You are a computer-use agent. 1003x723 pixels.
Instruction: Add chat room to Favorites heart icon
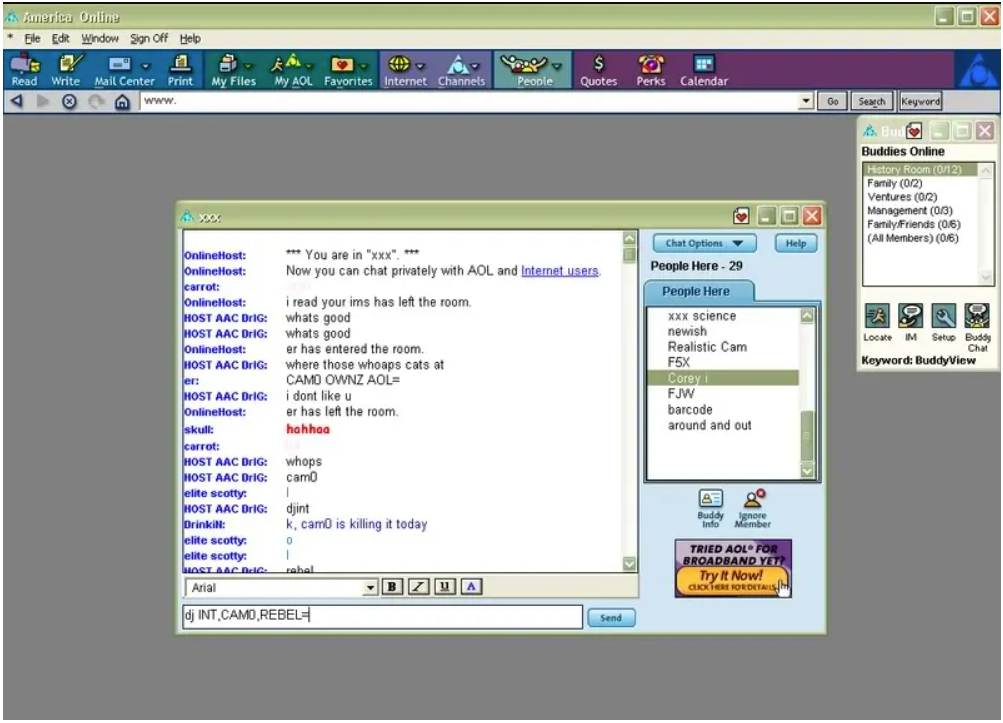pyautogui.click(x=741, y=216)
